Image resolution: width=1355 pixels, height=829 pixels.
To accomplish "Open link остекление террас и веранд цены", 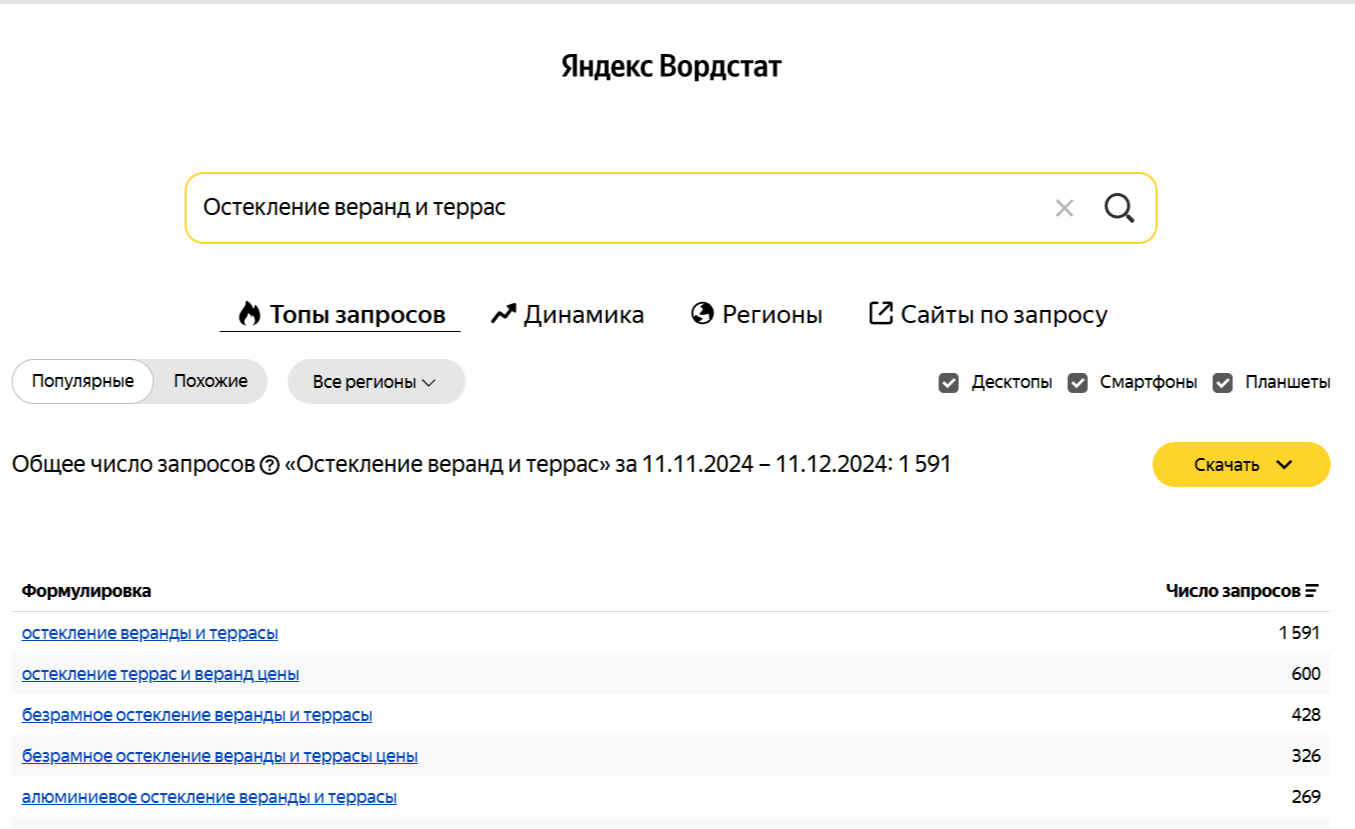I will [160, 674].
